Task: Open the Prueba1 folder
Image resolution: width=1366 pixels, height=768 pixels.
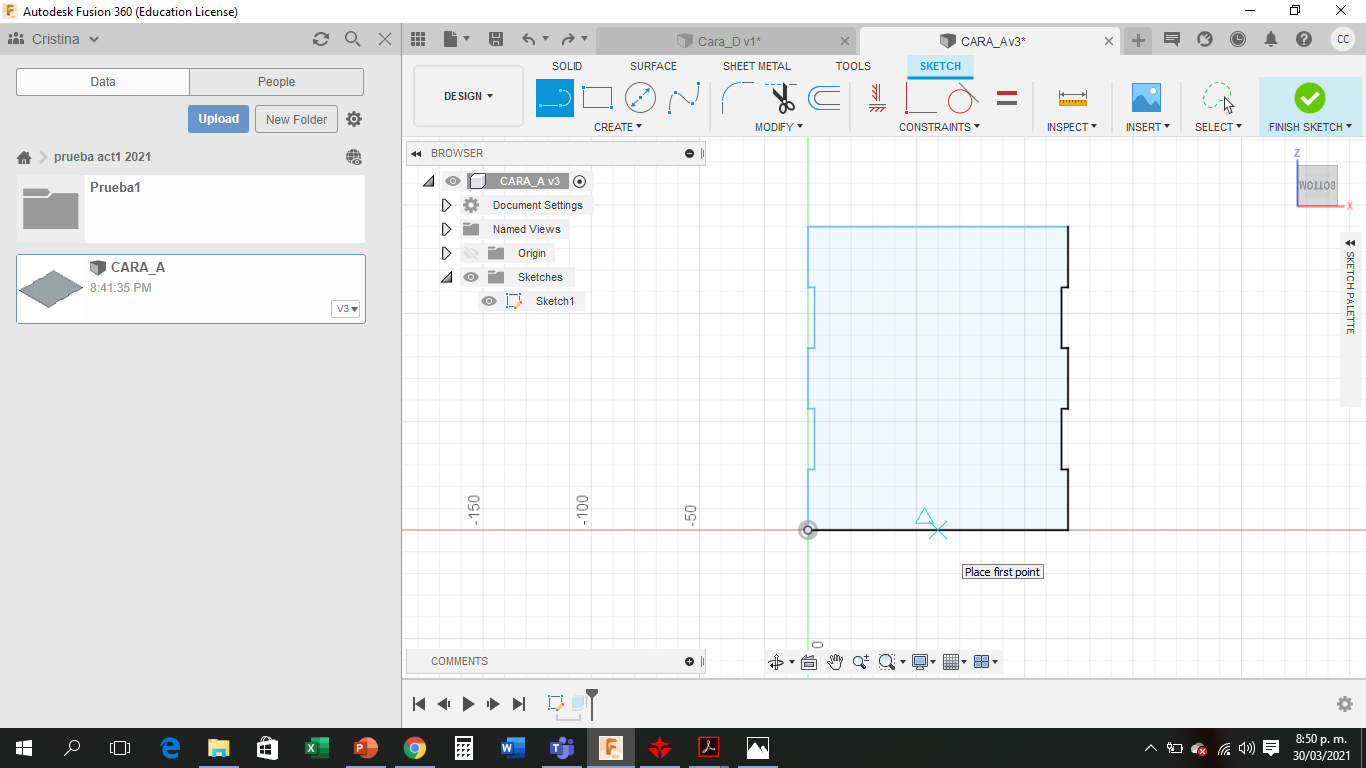Action: click(x=191, y=209)
